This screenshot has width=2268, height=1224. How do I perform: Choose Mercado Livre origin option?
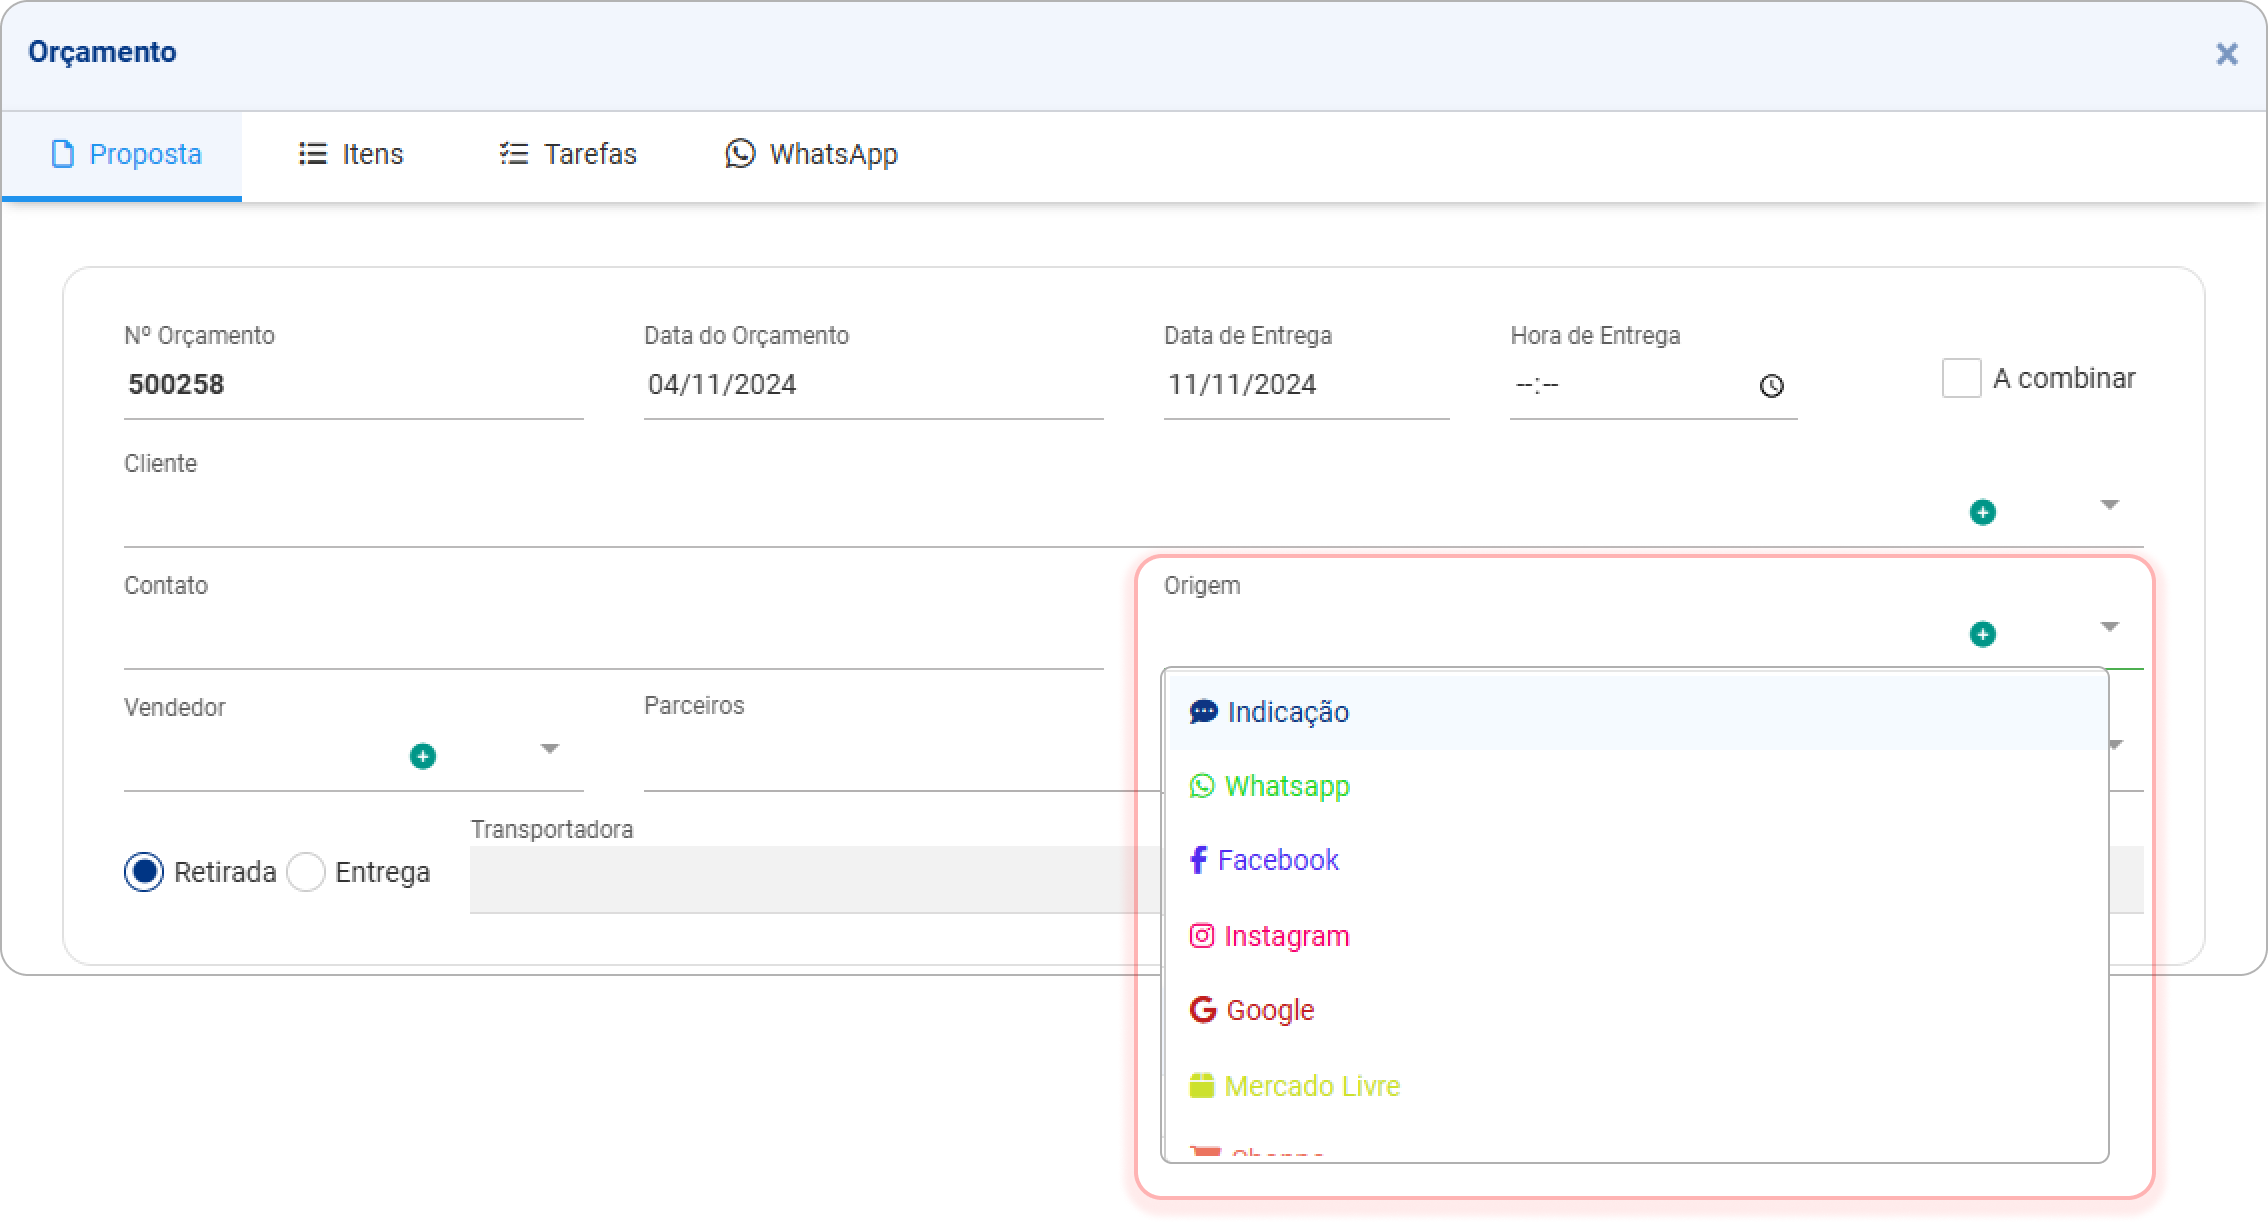pyautogui.click(x=1311, y=1086)
